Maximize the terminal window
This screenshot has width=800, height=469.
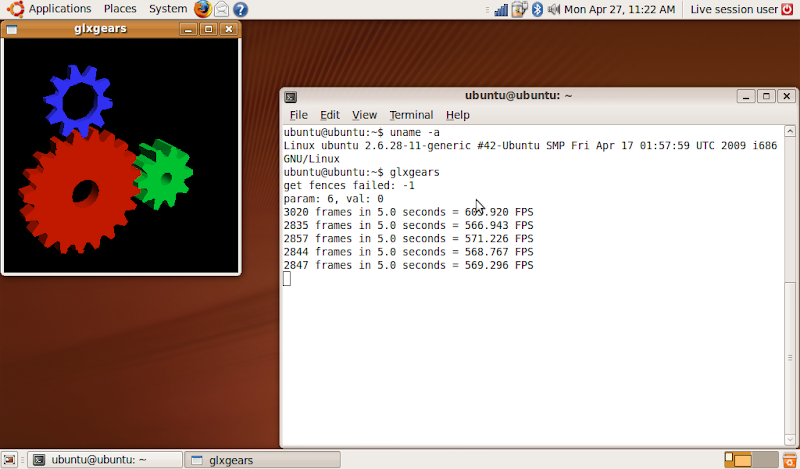766,96
